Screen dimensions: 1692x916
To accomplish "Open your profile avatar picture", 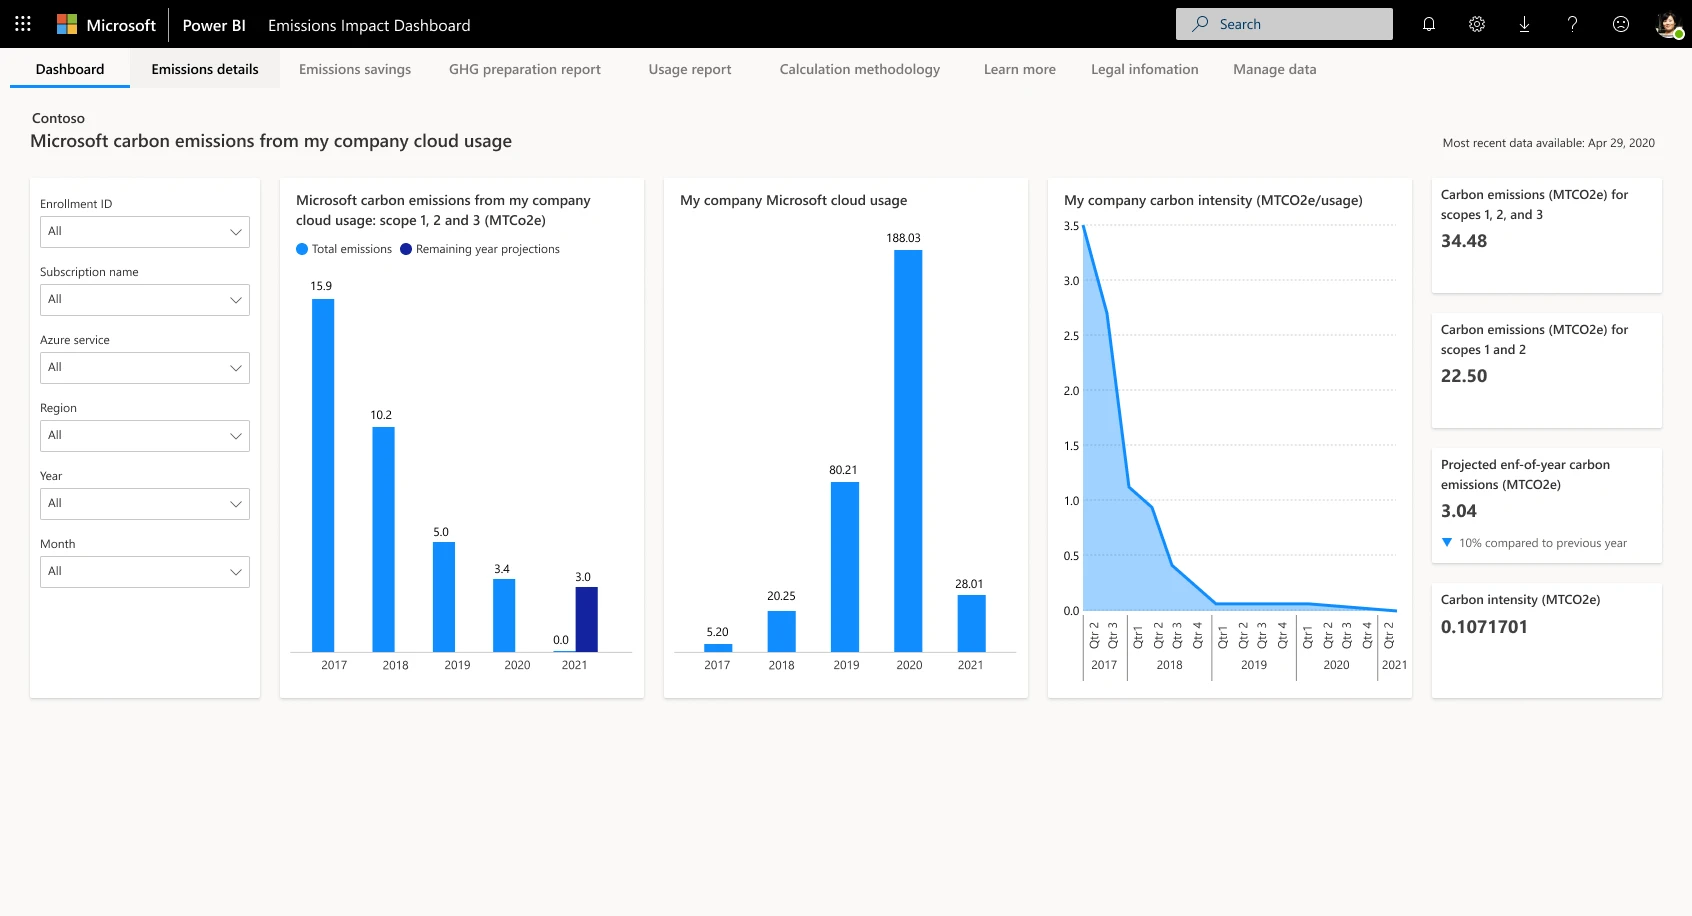I will pyautogui.click(x=1668, y=24).
